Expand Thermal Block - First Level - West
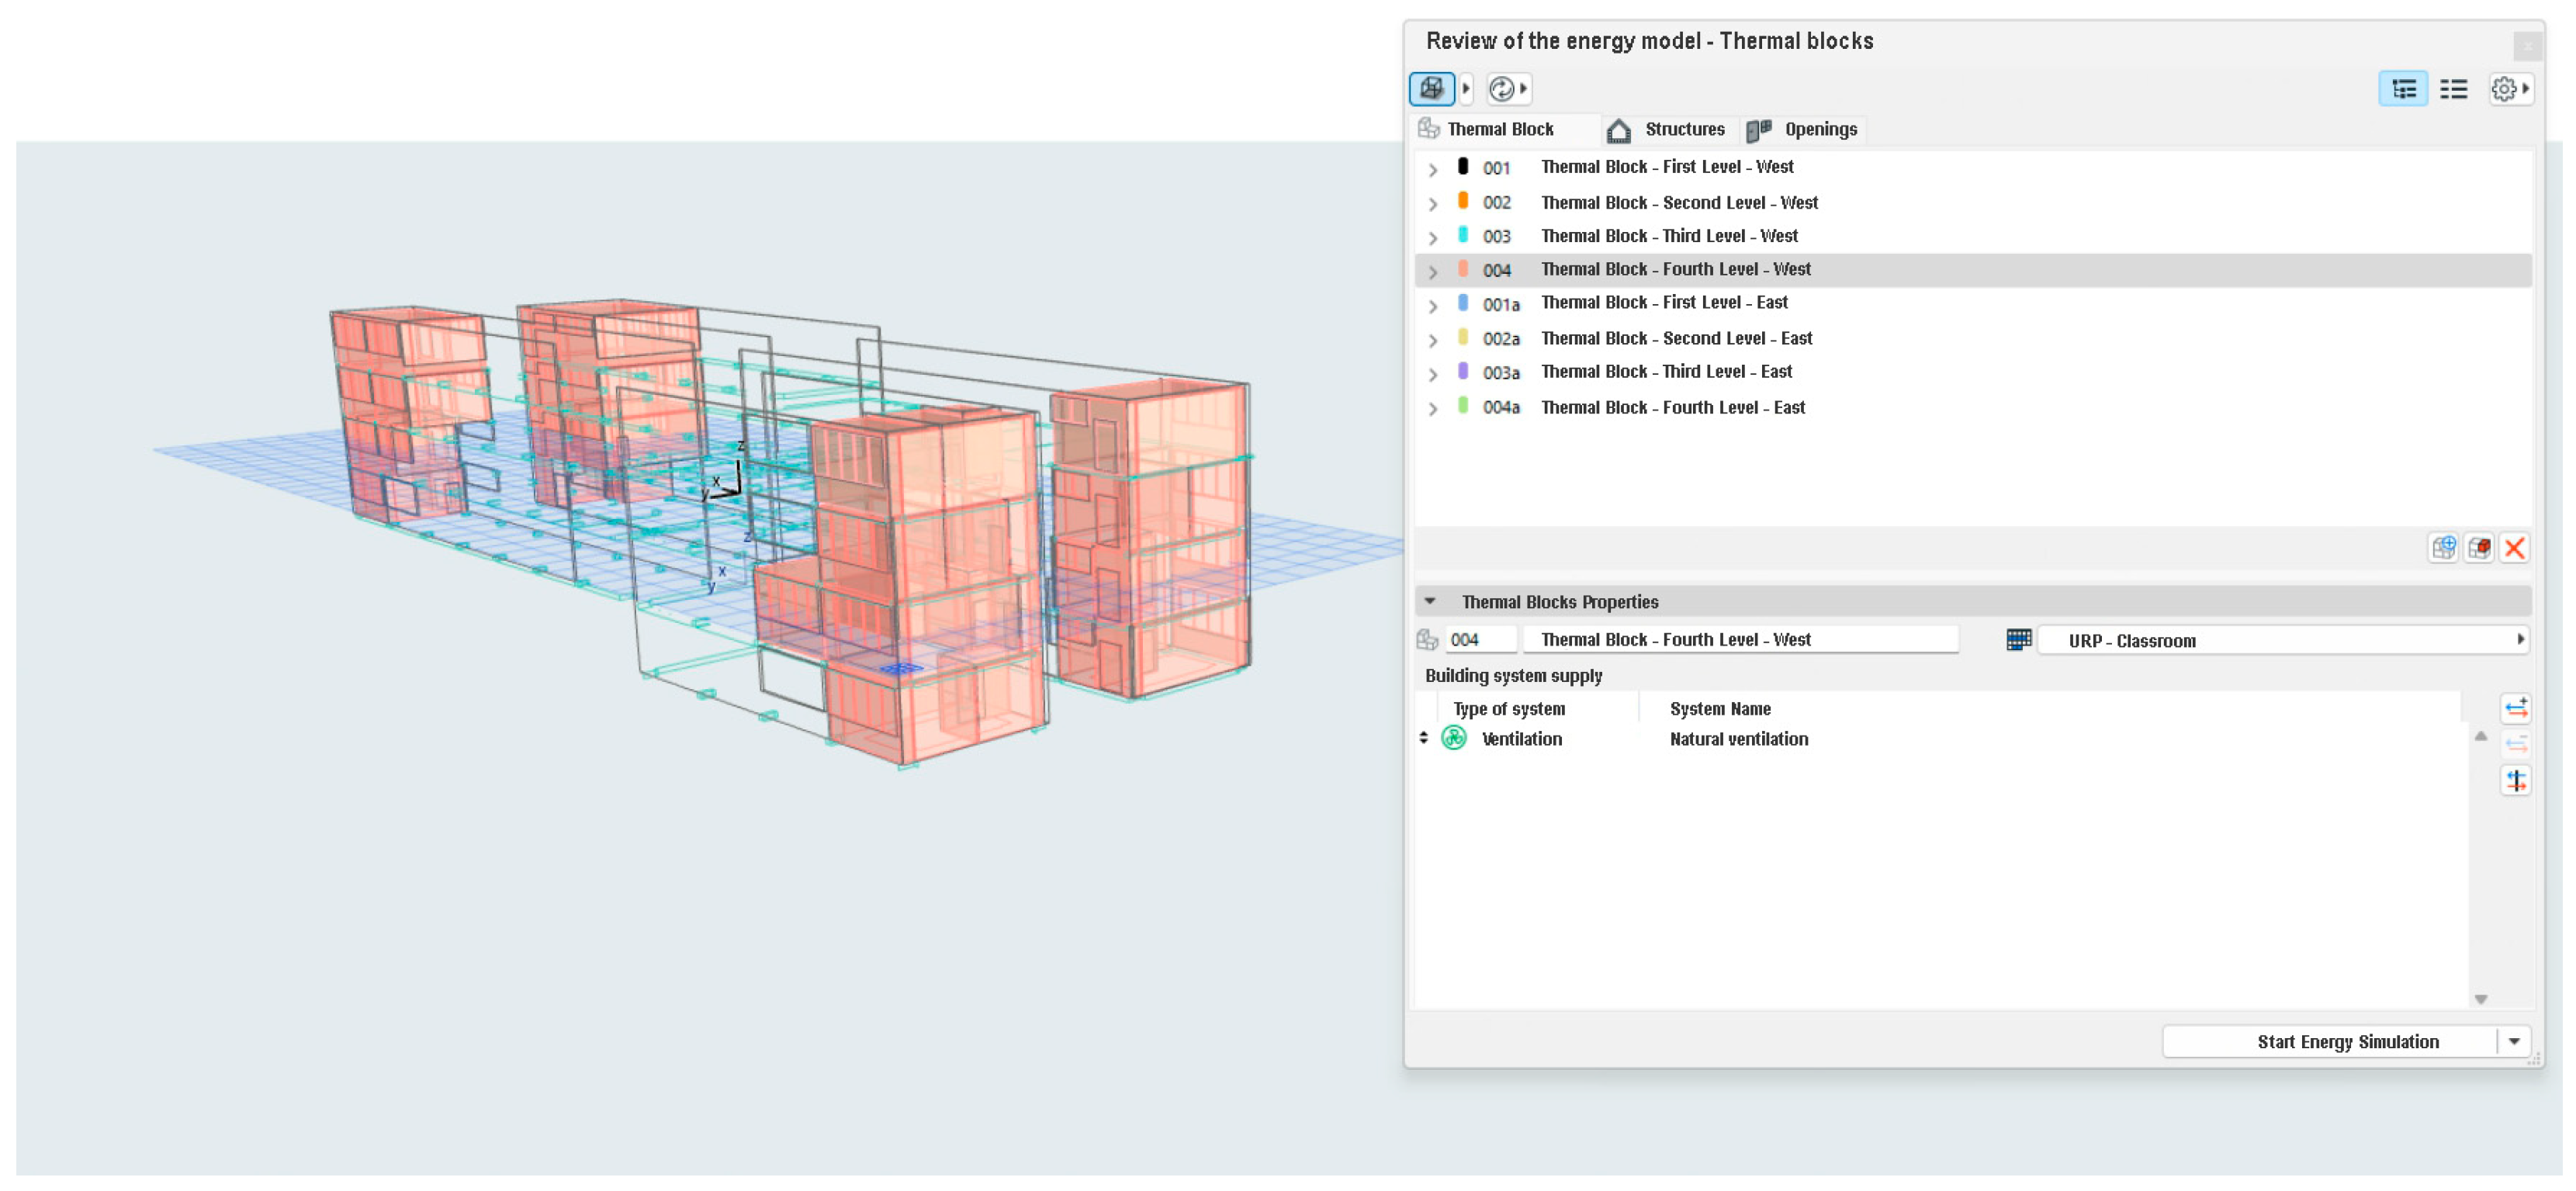 pos(1433,169)
